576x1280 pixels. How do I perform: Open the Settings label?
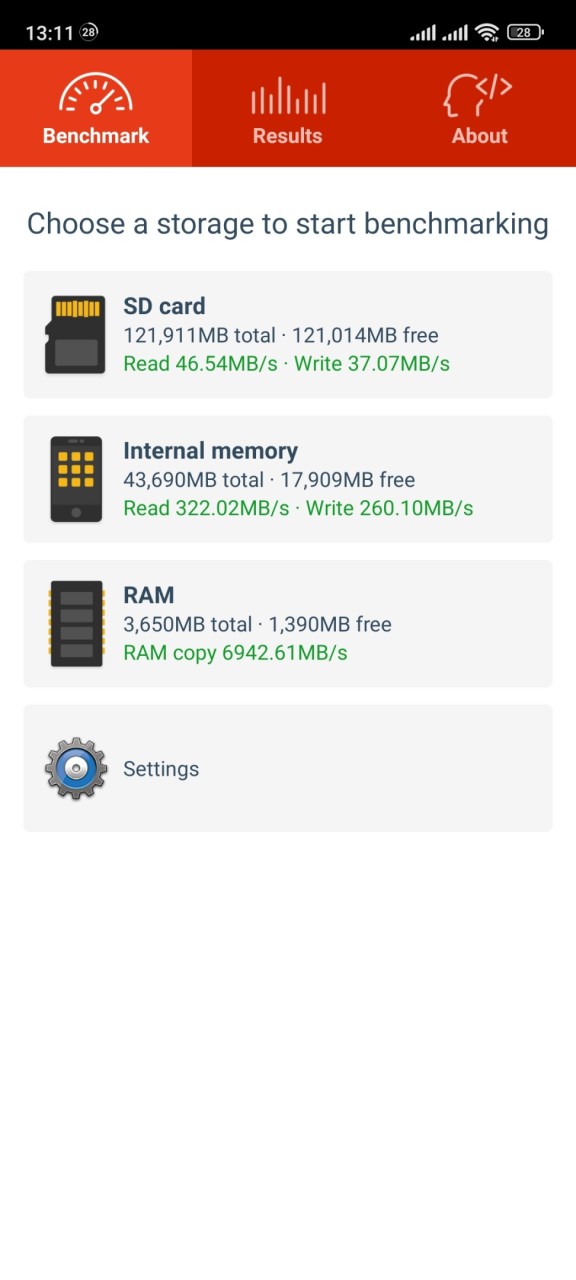pyautogui.click(x=161, y=769)
